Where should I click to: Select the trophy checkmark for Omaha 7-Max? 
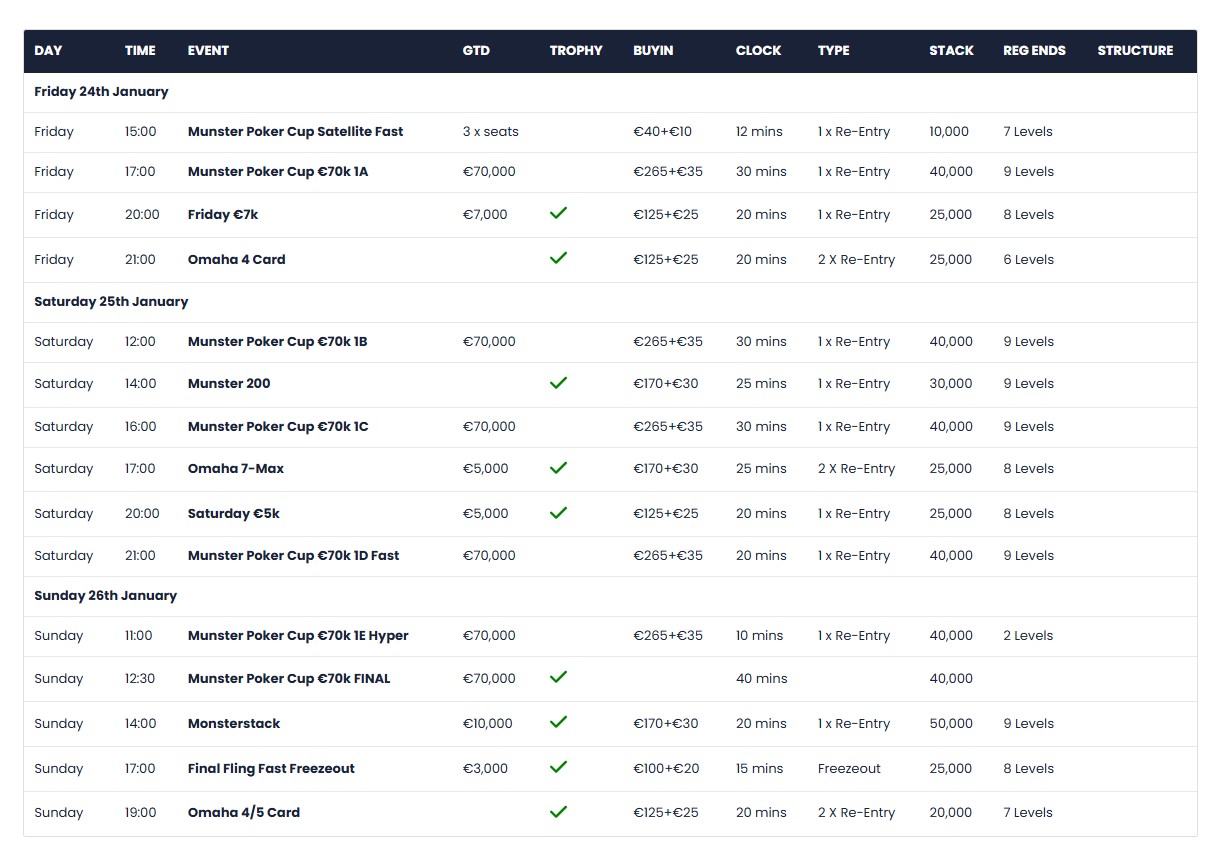[558, 467]
